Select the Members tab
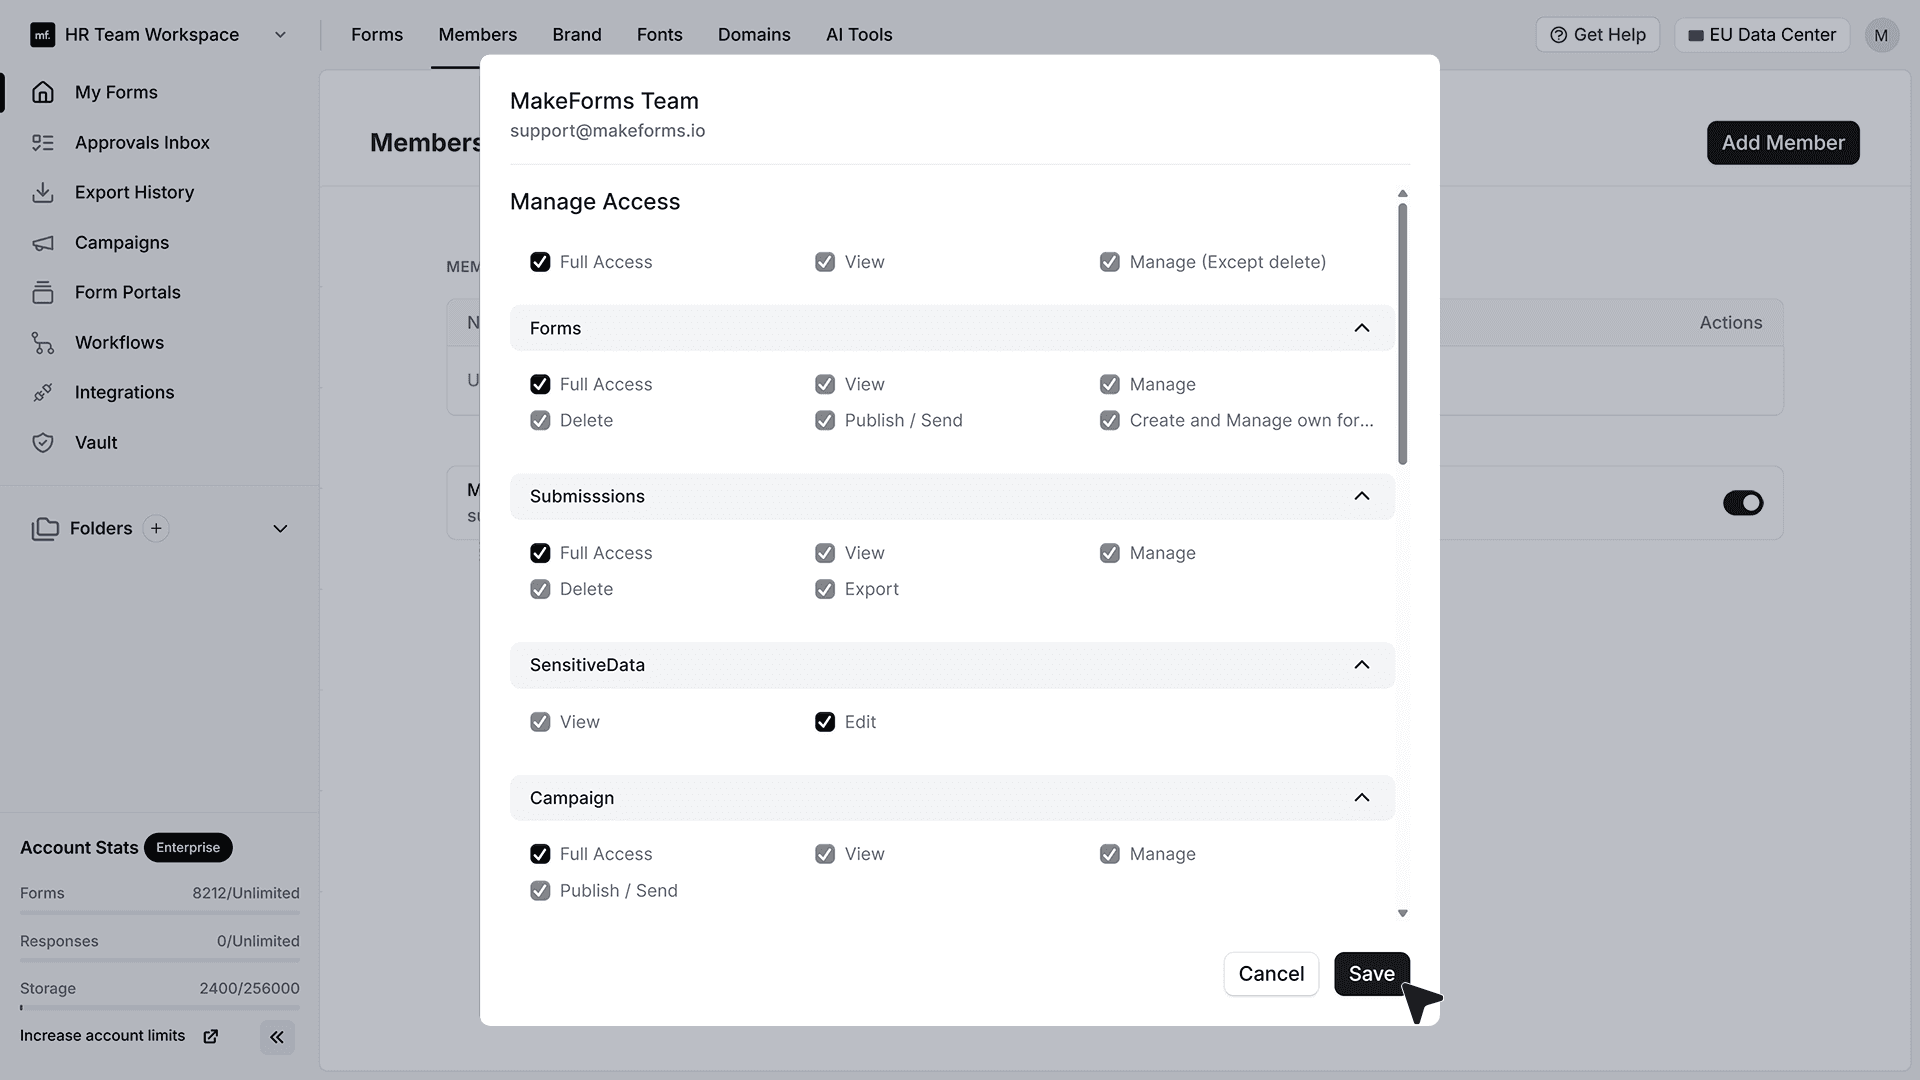 (x=477, y=35)
